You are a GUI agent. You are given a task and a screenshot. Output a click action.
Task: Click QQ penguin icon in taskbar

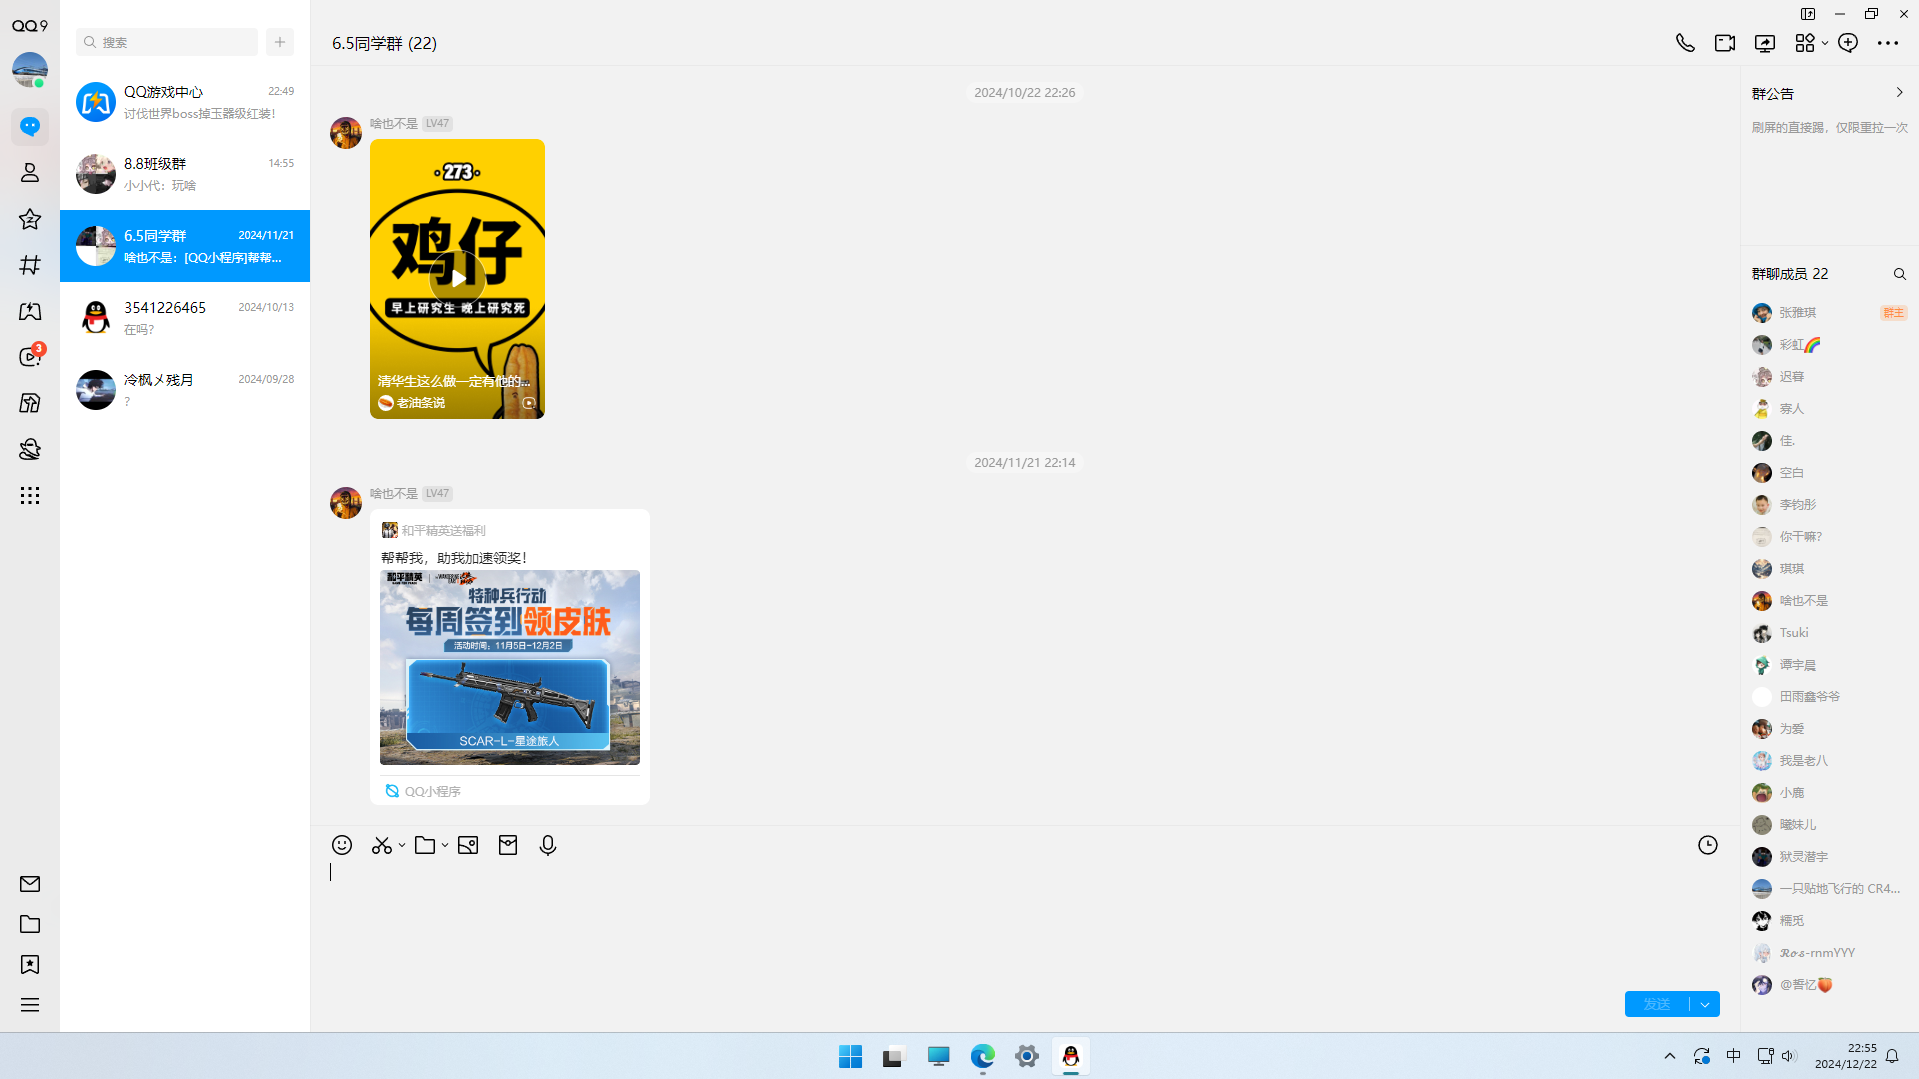click(x=1071, y=1056)
